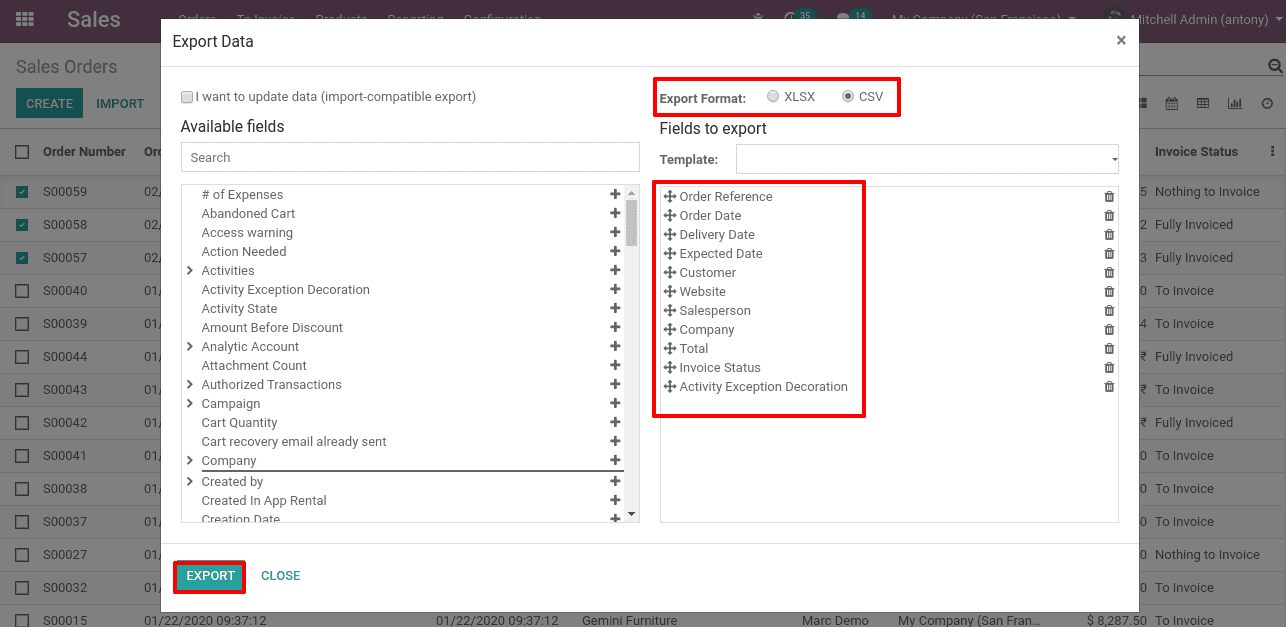
Task: Sort by Invoice Status column header
Action: pos(1196,152)
